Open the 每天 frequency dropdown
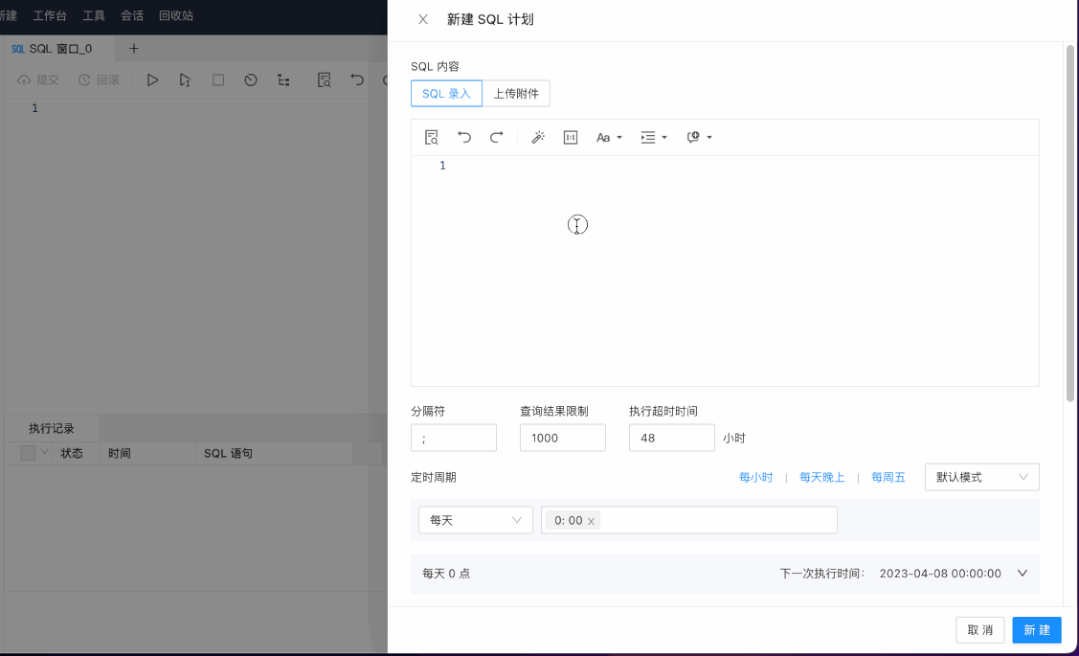 [x=475, y=519]
